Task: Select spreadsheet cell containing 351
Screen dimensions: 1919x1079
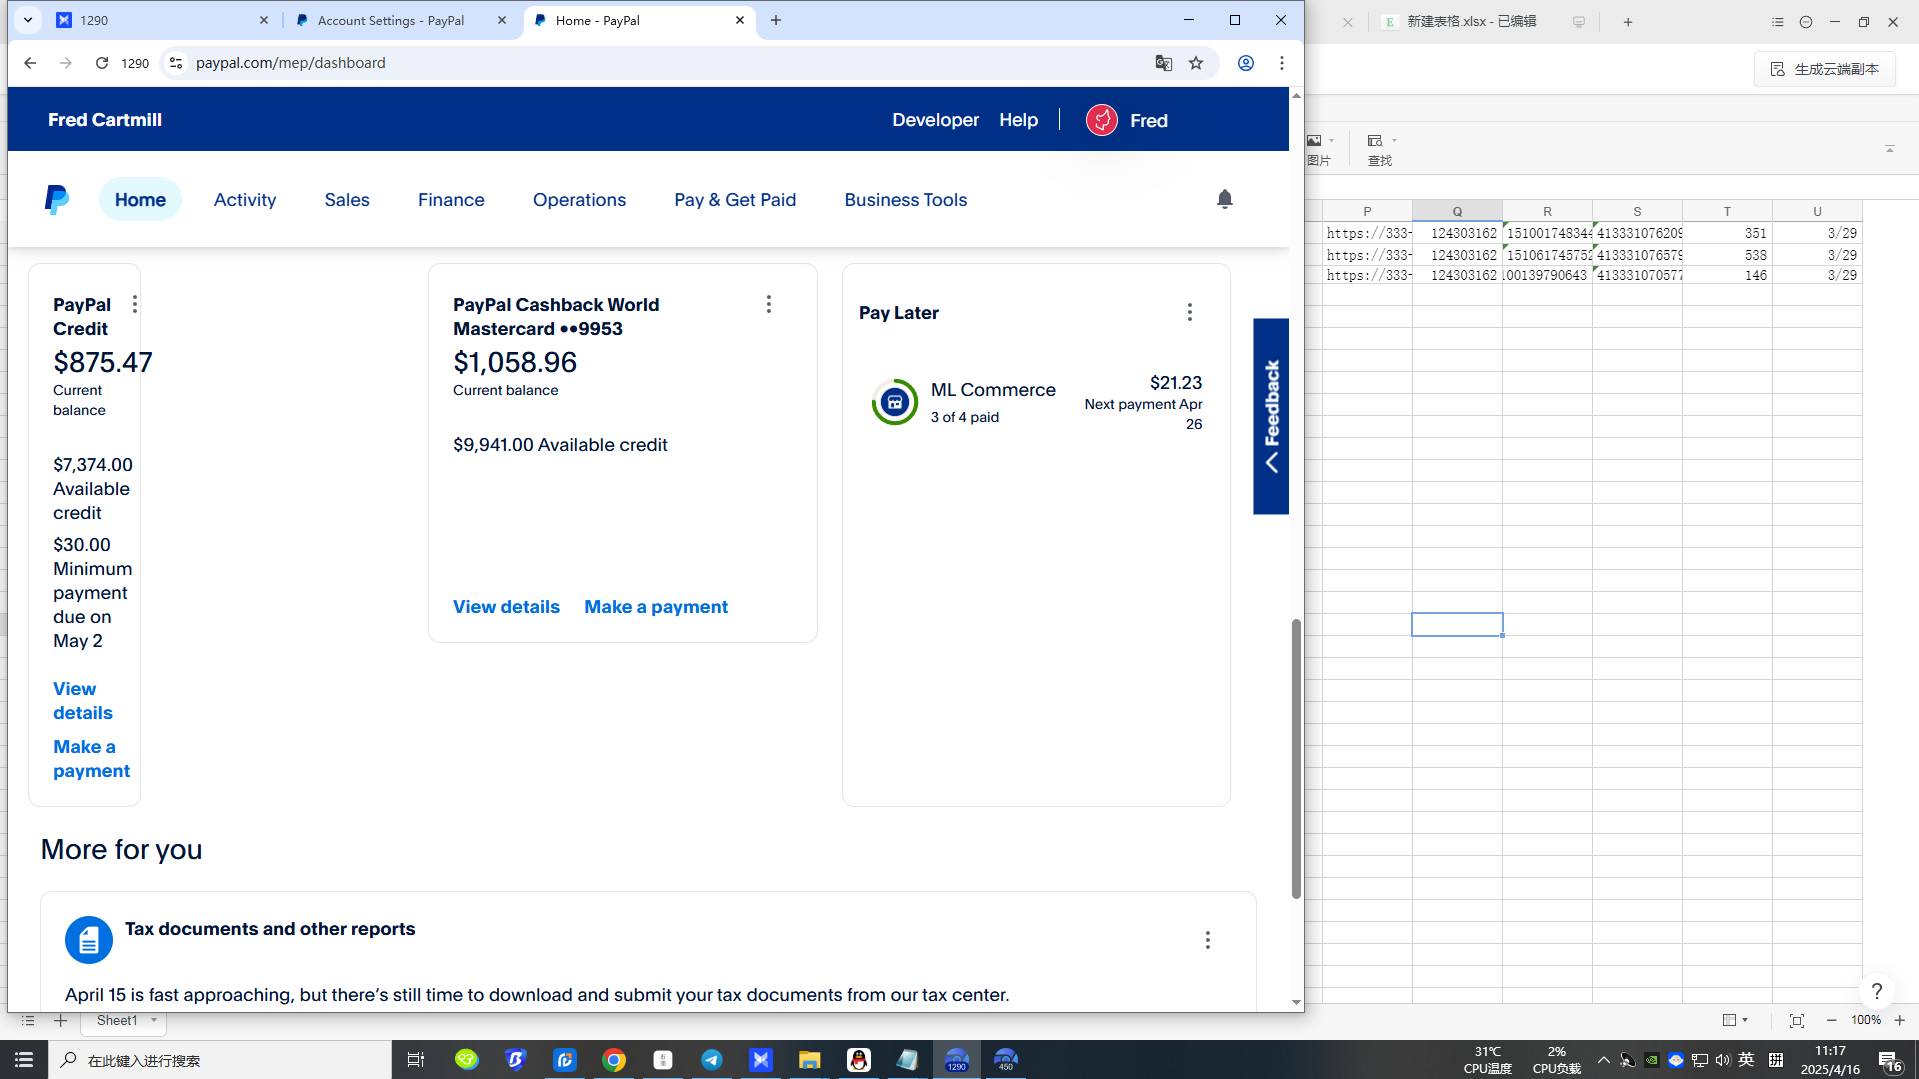Action: coord(1727,233)
